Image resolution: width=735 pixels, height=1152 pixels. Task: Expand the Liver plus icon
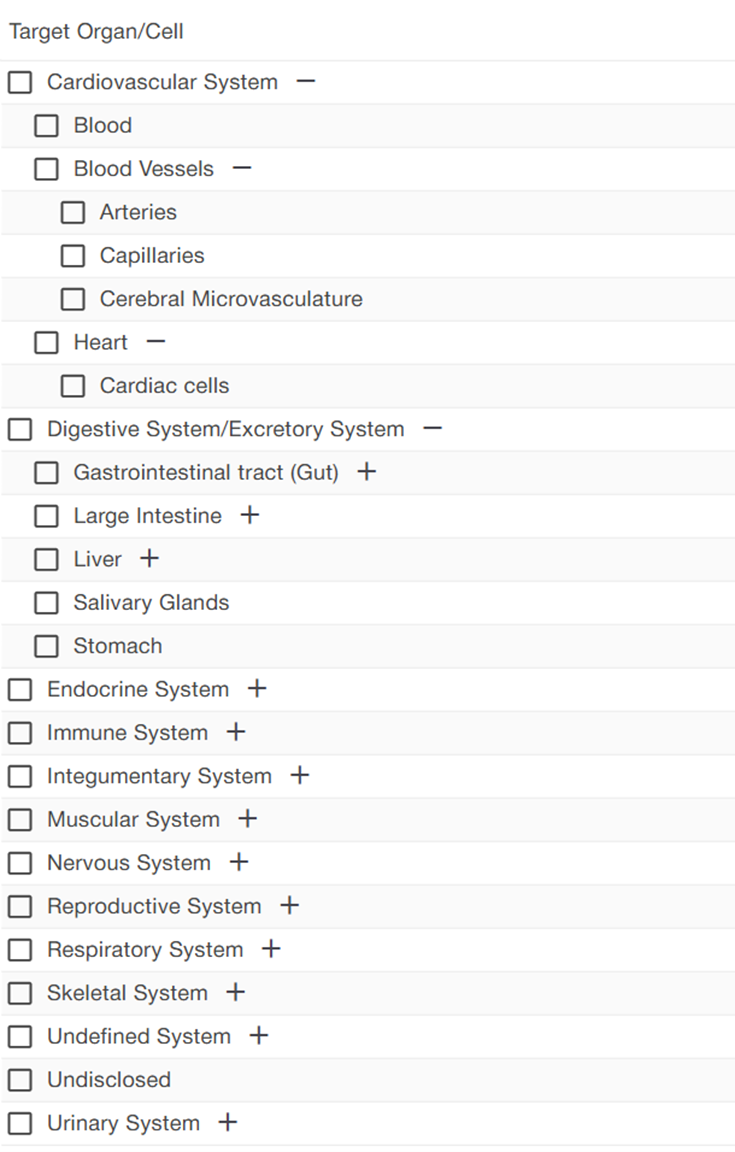tap(149, 558)
